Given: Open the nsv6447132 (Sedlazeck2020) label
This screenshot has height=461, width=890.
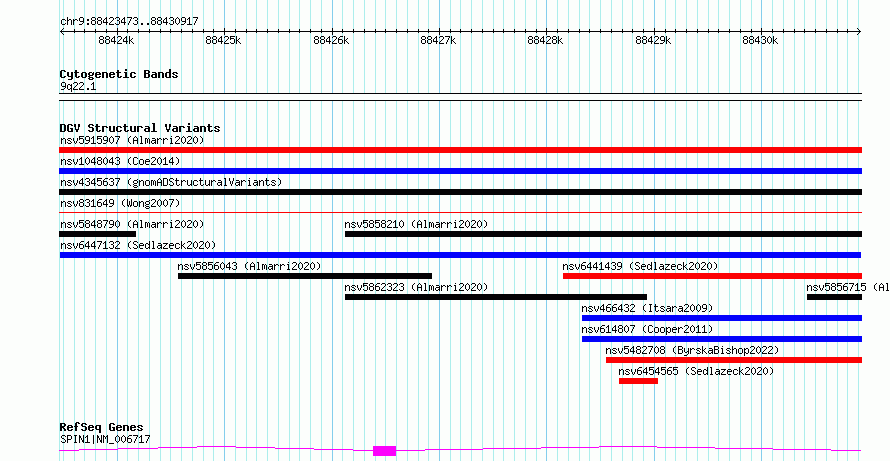Looking at the screenshot, I should pyautogui.click(x=138, y=245).
